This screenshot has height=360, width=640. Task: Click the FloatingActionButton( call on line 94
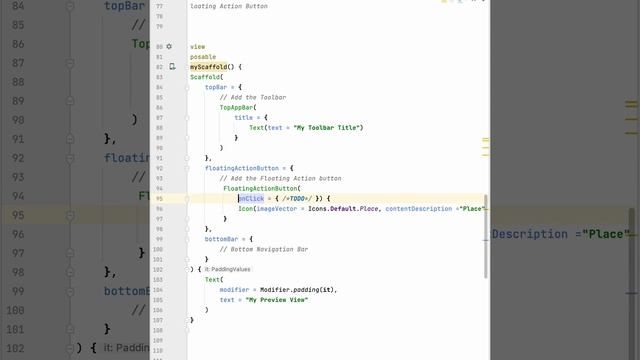point(262,189)
